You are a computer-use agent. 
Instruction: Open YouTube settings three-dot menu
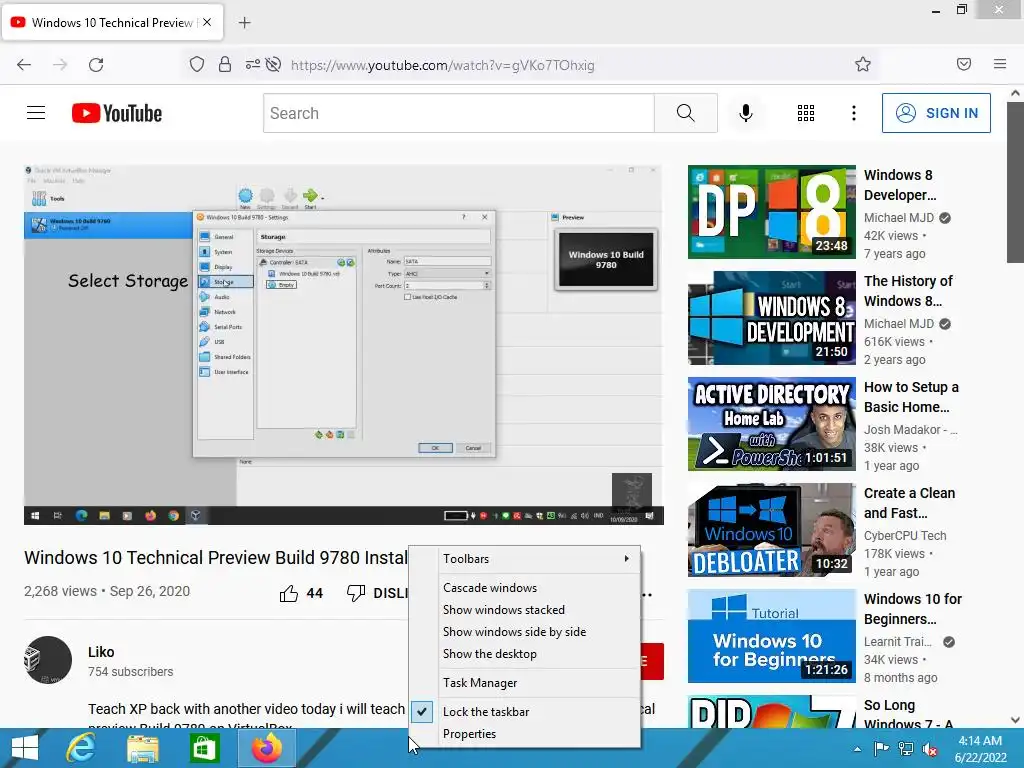854,113
